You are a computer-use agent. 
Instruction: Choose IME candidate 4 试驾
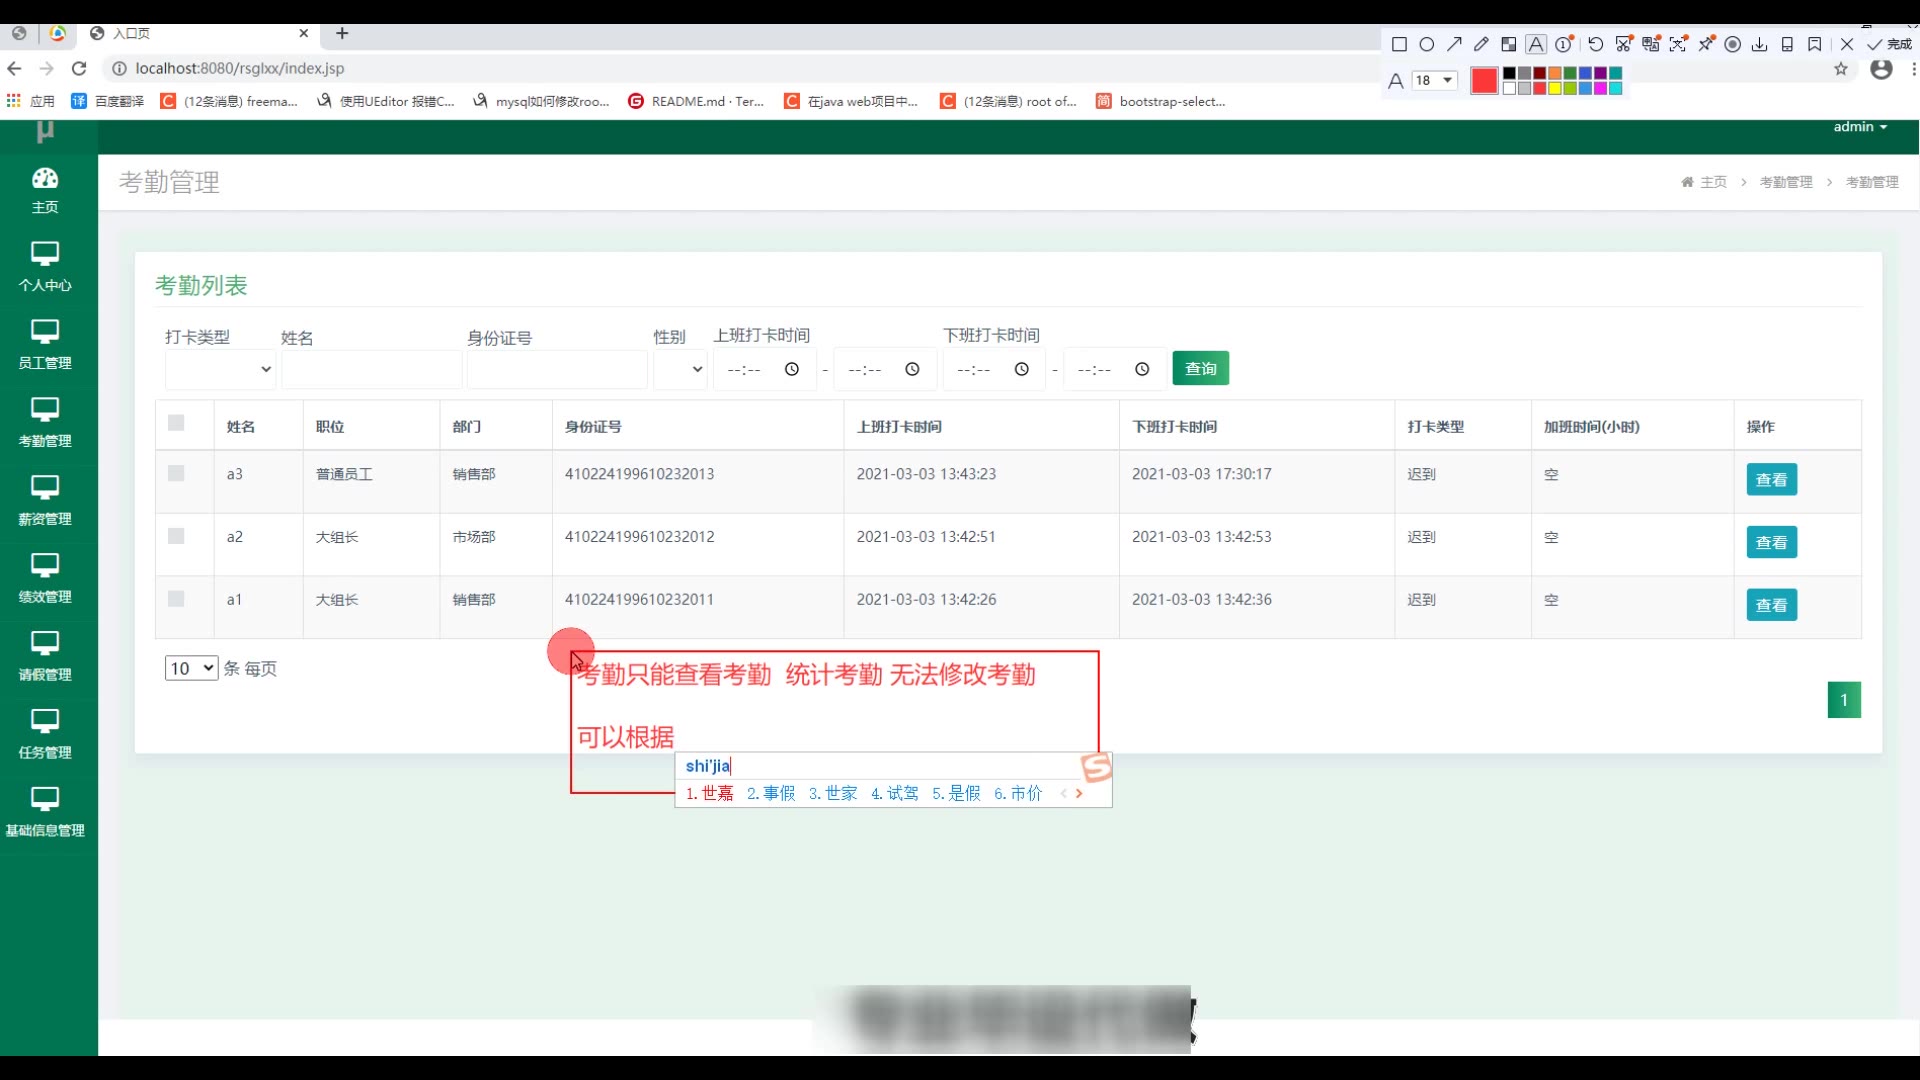[x=895, y=793]
